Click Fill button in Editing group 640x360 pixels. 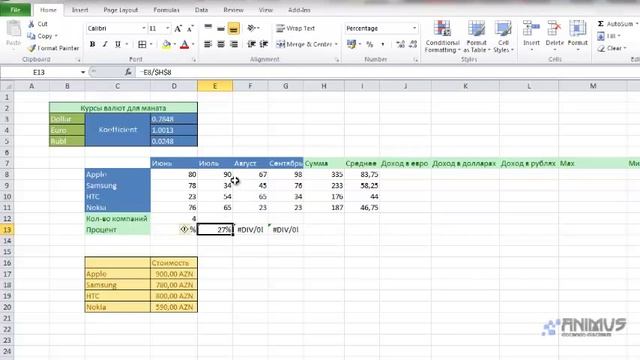pos(608,36)
